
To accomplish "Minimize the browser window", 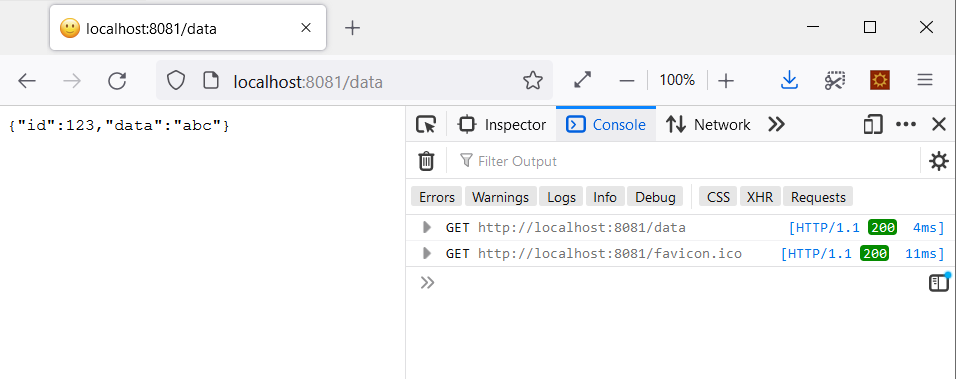I will (813, 27).
